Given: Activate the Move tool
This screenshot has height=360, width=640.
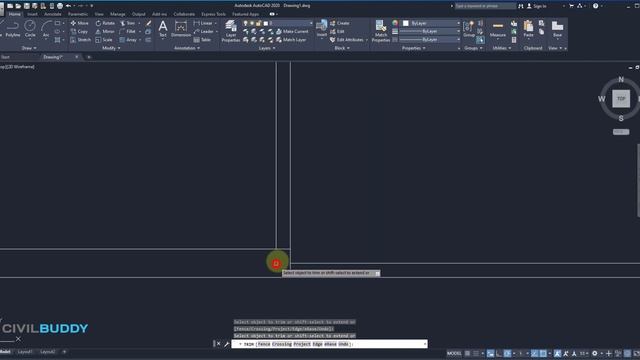Looking at the screenshot, I should point(79,23).
